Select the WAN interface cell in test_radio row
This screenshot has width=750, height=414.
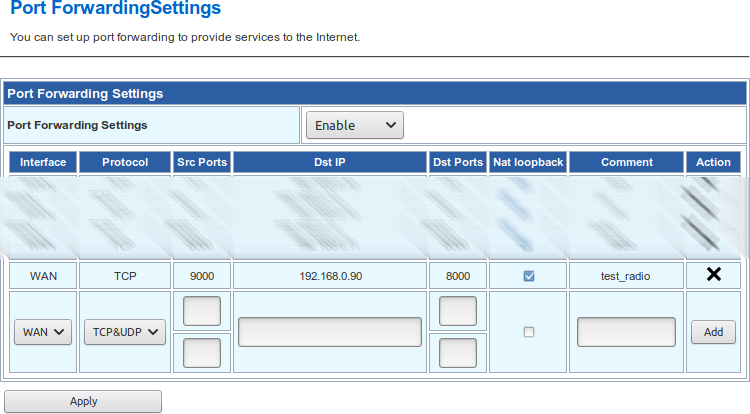[x=43, y=276]
